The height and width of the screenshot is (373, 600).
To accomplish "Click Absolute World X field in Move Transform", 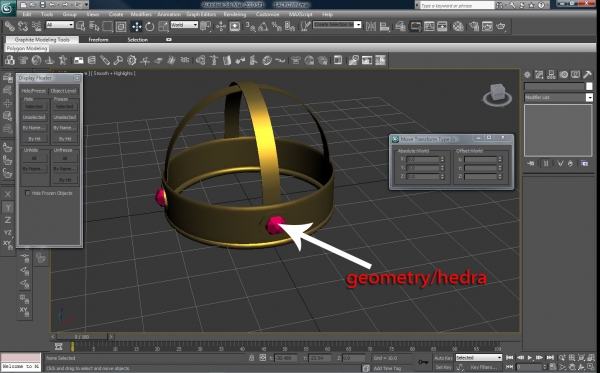I will 423,159.
